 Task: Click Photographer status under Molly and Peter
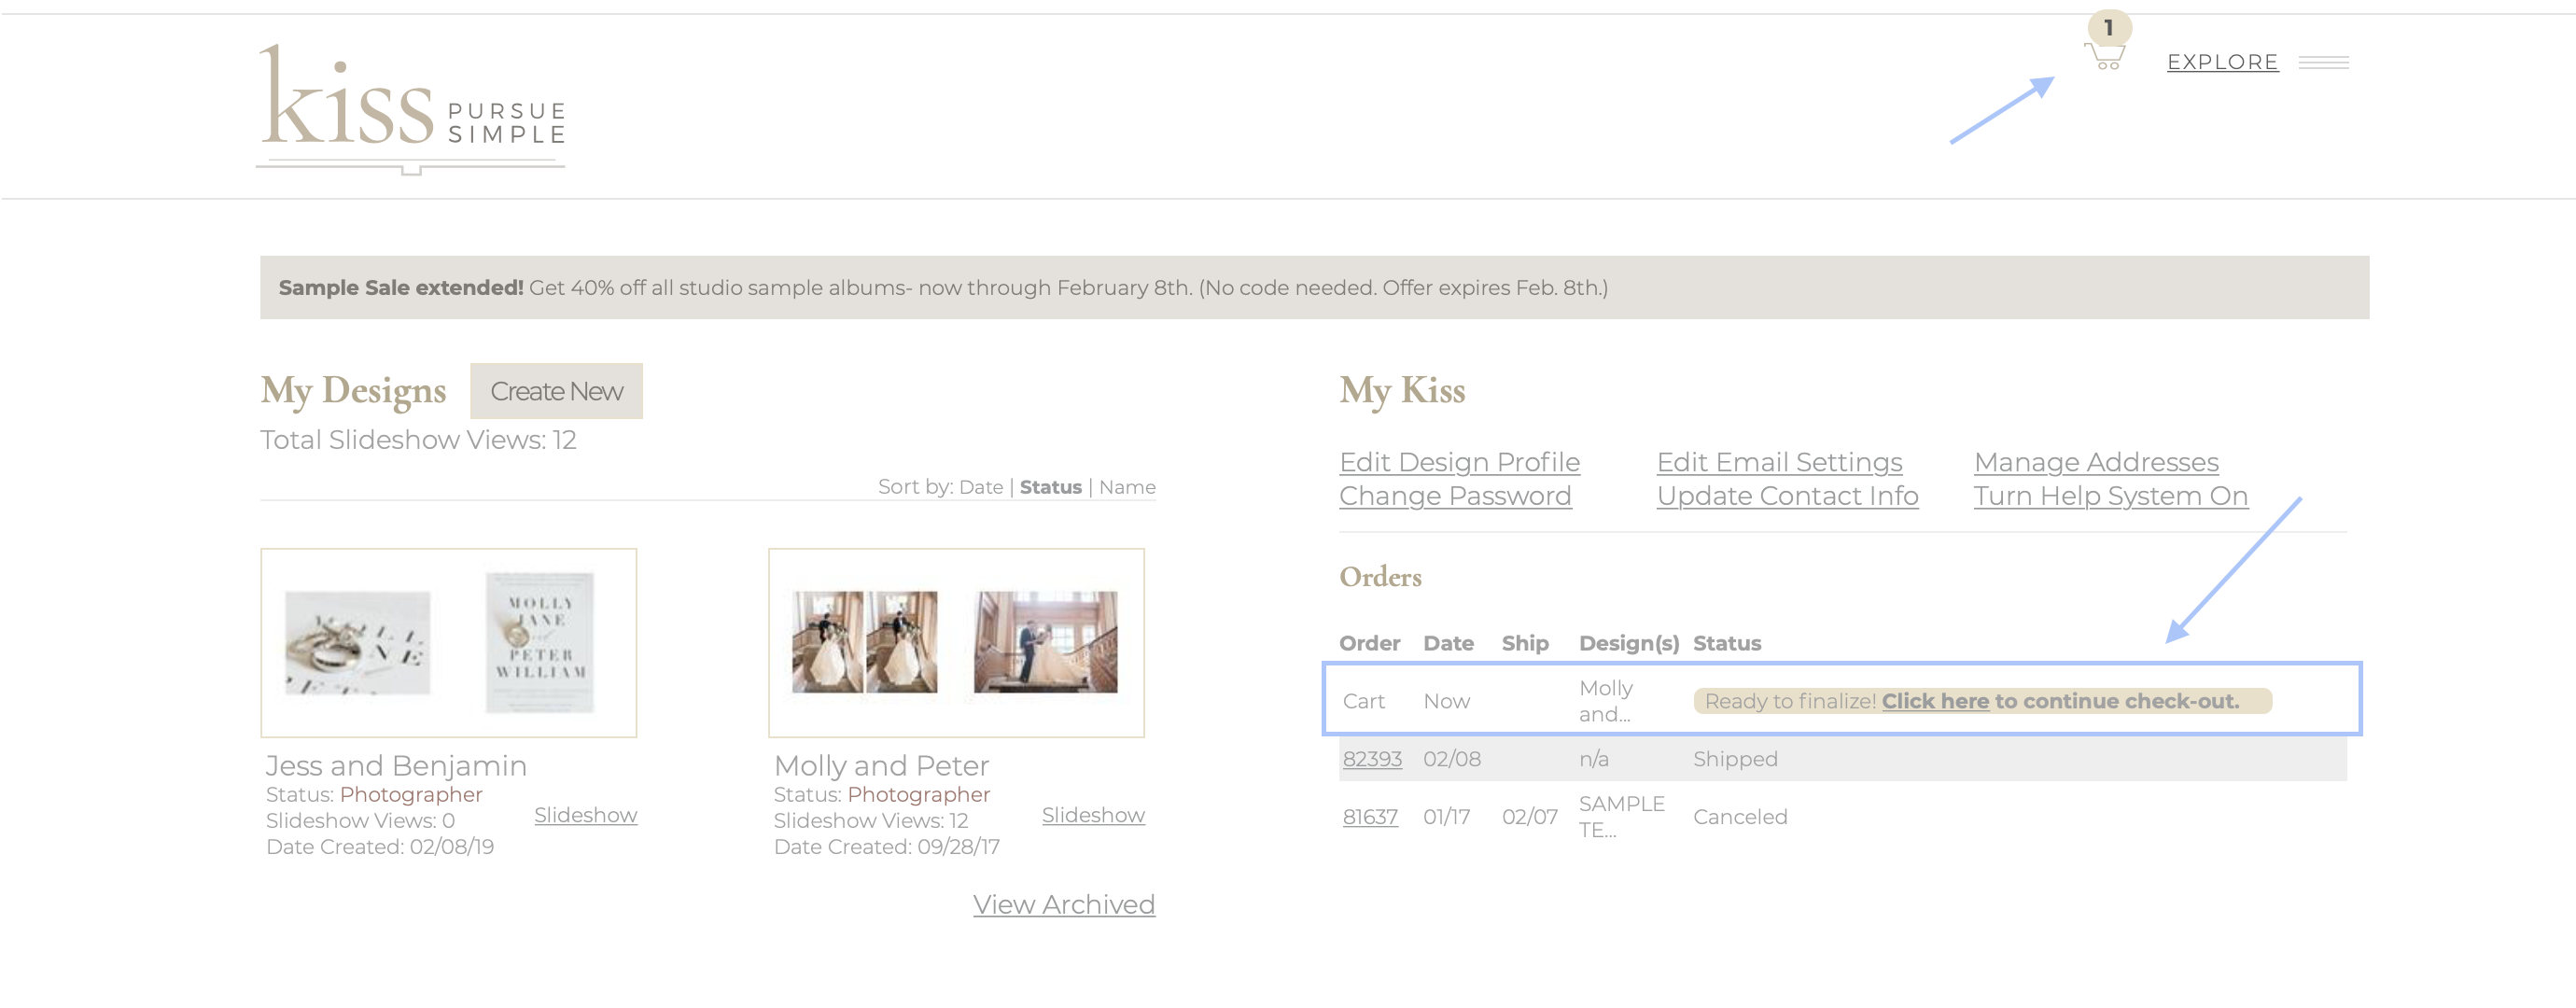pos(919,794)
